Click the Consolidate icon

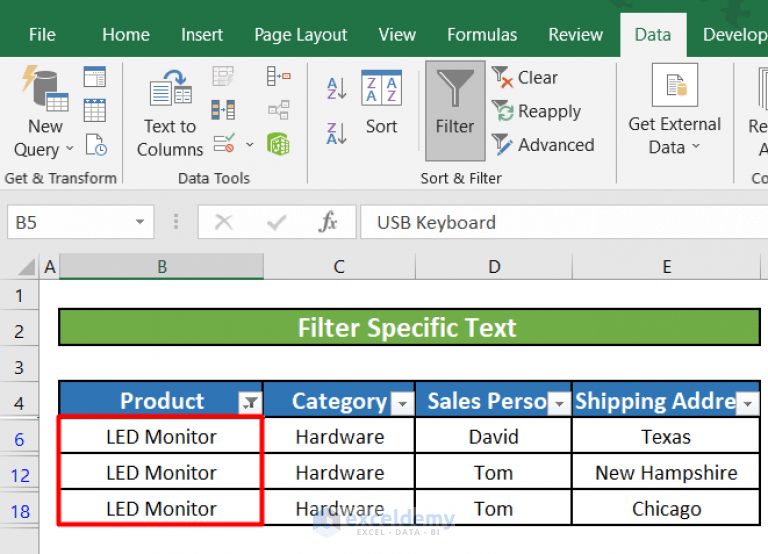coord(279,76)
